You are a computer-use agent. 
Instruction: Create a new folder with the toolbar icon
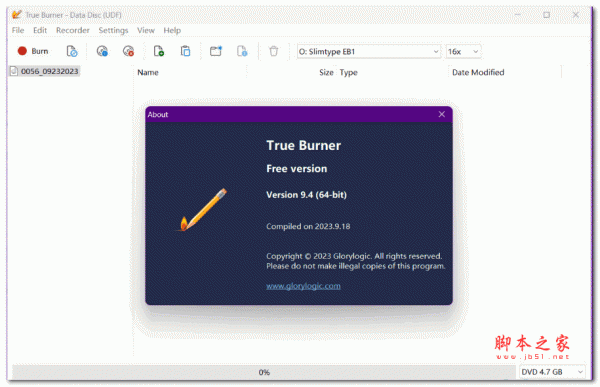coord(216,51)
